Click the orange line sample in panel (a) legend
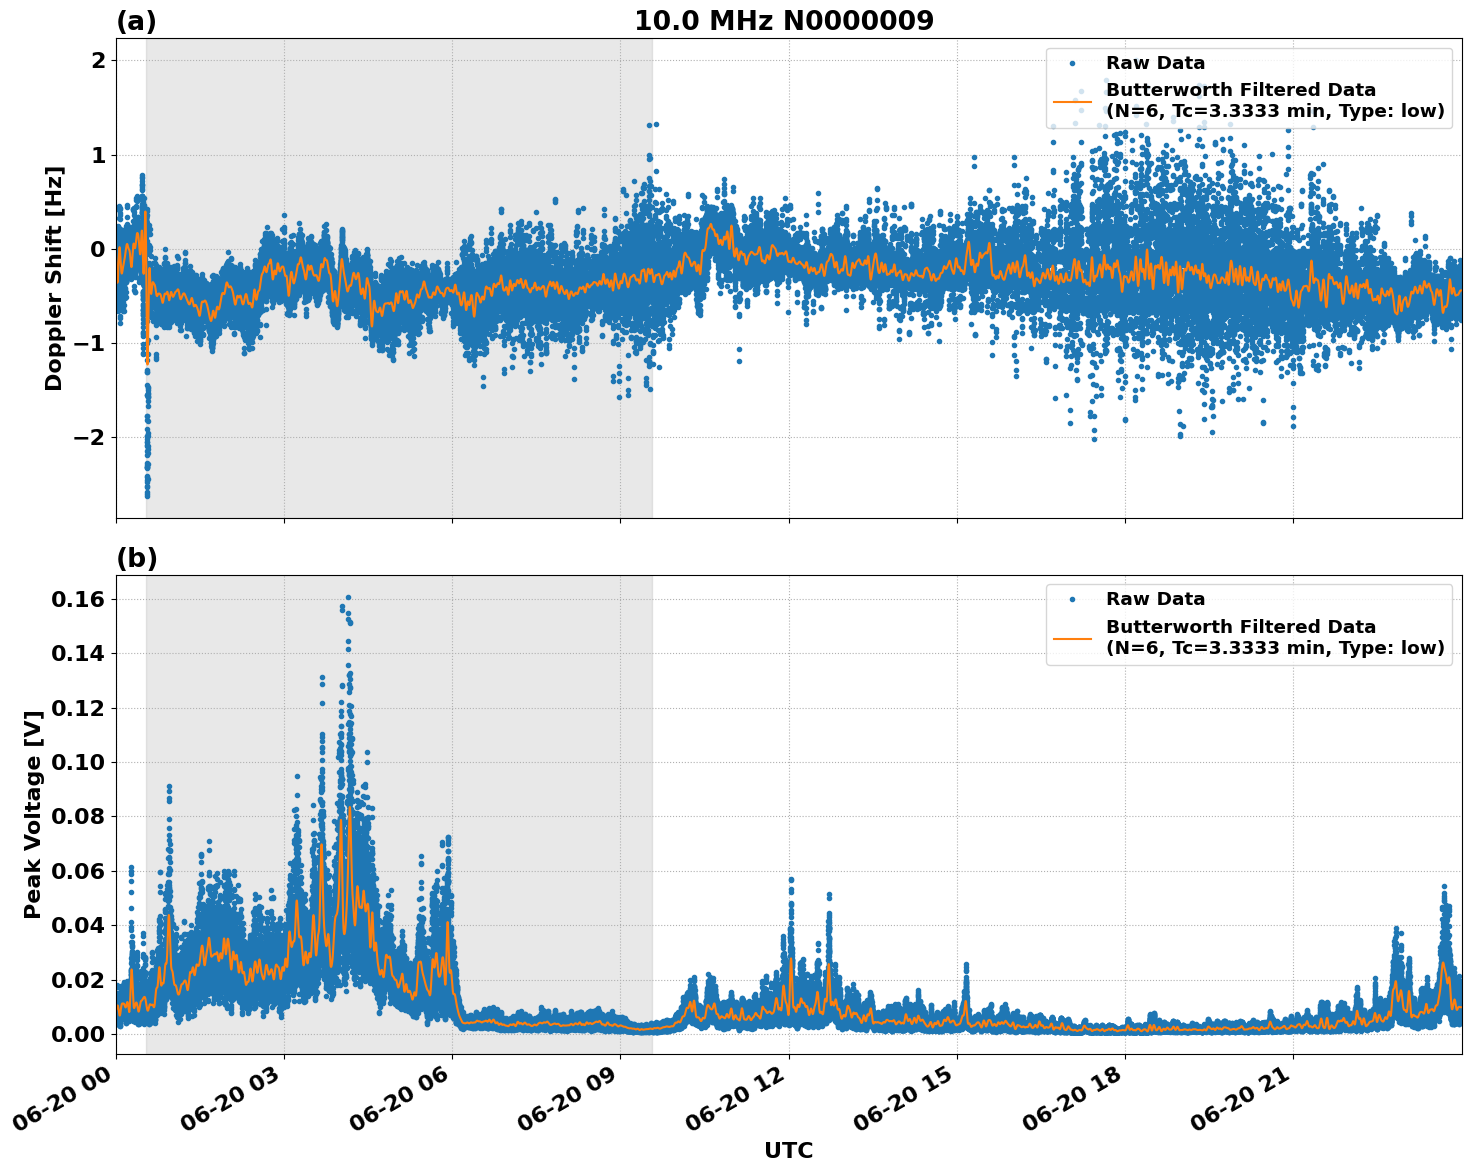The height and width of the screenshot is (1172, 1471). 1075,103
